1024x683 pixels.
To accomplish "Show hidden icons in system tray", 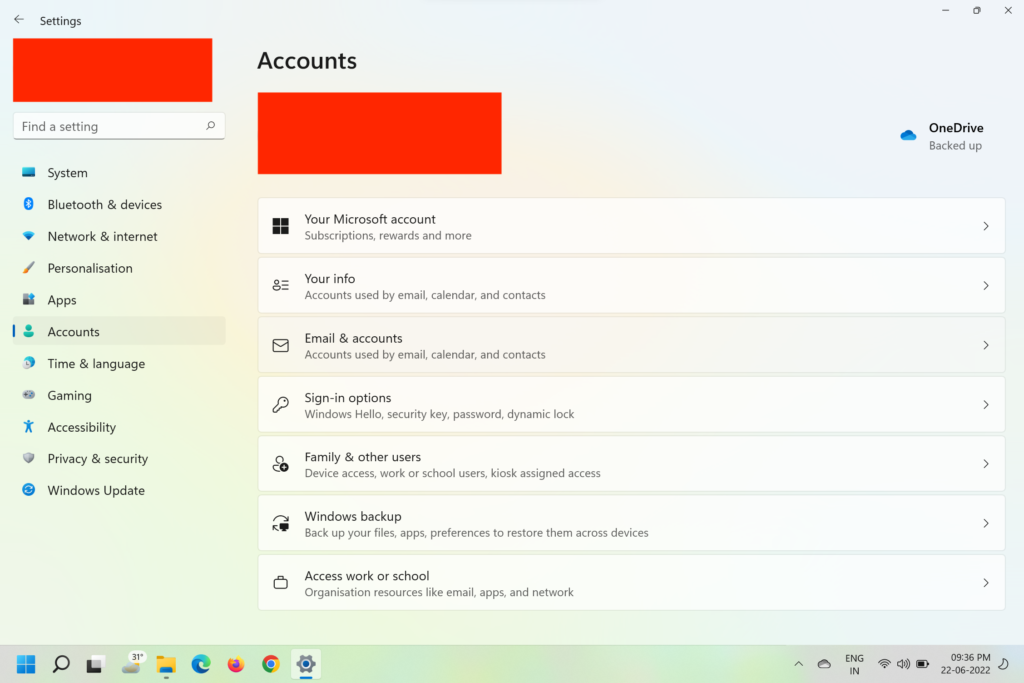I will tap(798, 664).
